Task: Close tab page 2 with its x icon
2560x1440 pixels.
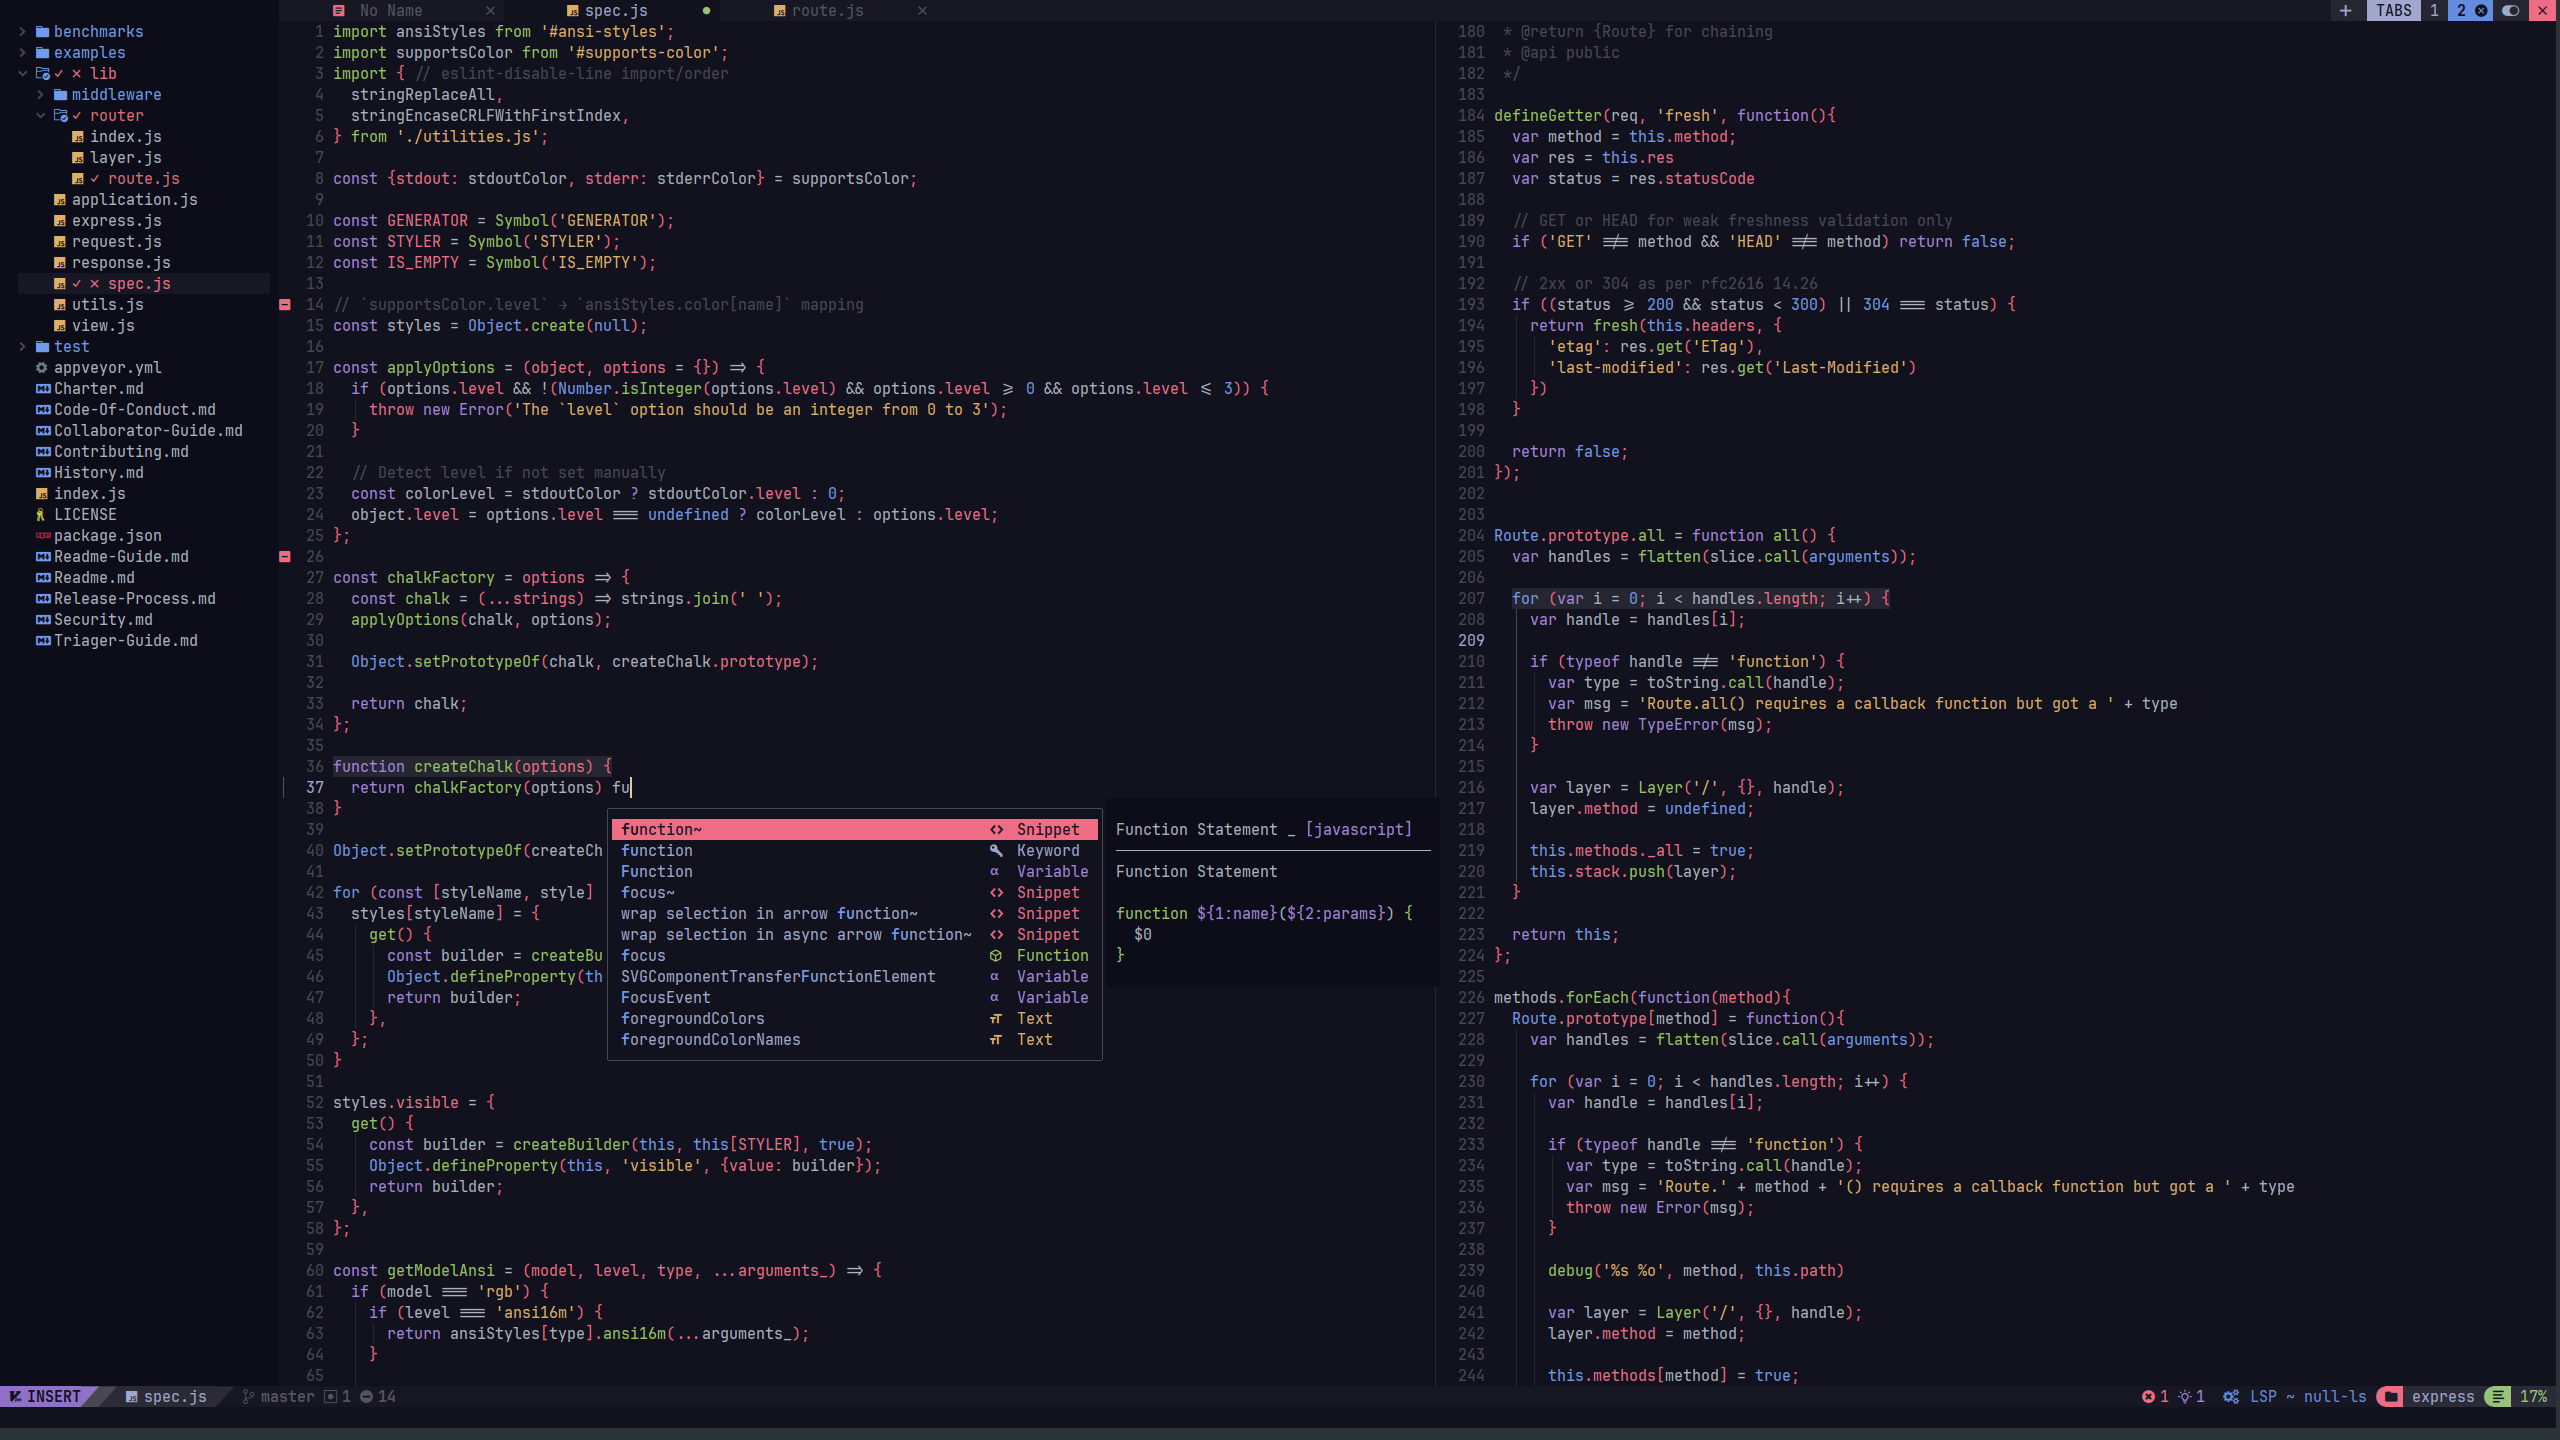Action: (2481, 10)
